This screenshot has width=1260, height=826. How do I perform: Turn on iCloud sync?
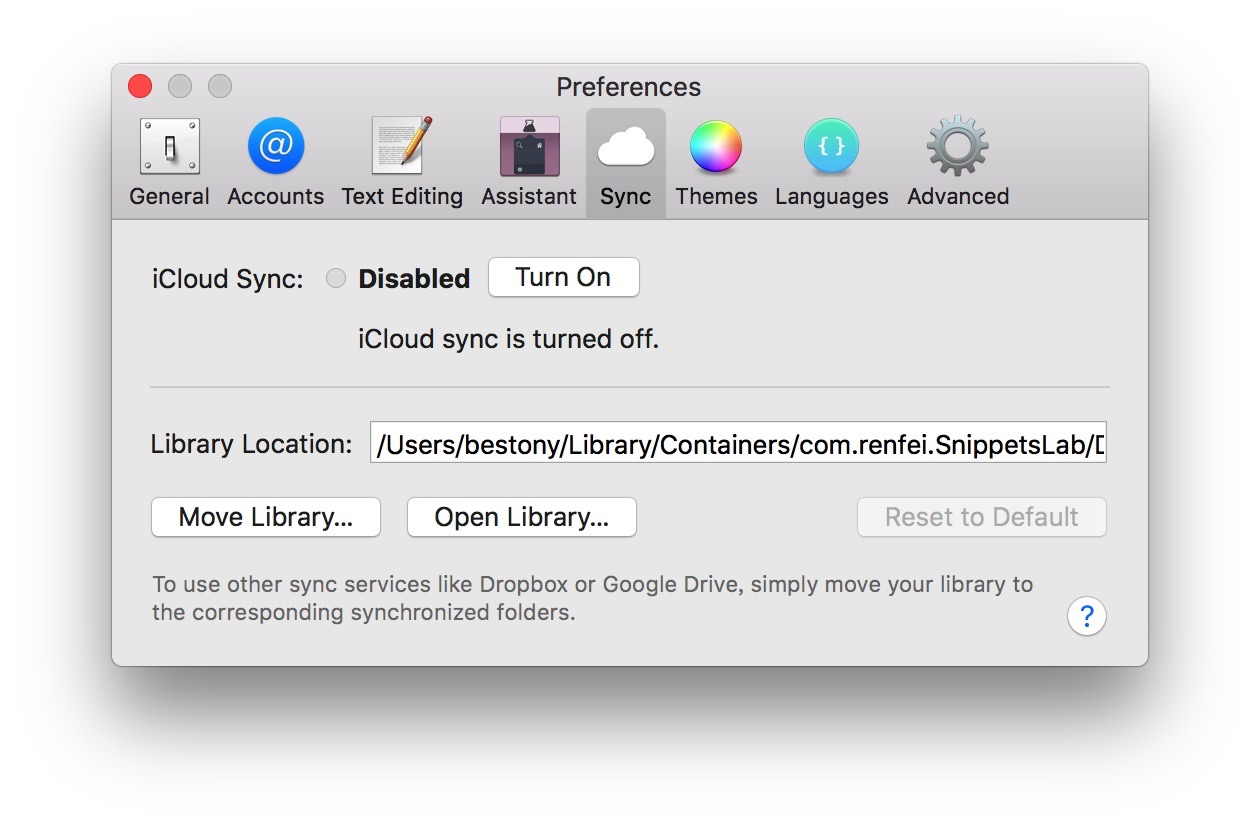(x=563, y=277)
